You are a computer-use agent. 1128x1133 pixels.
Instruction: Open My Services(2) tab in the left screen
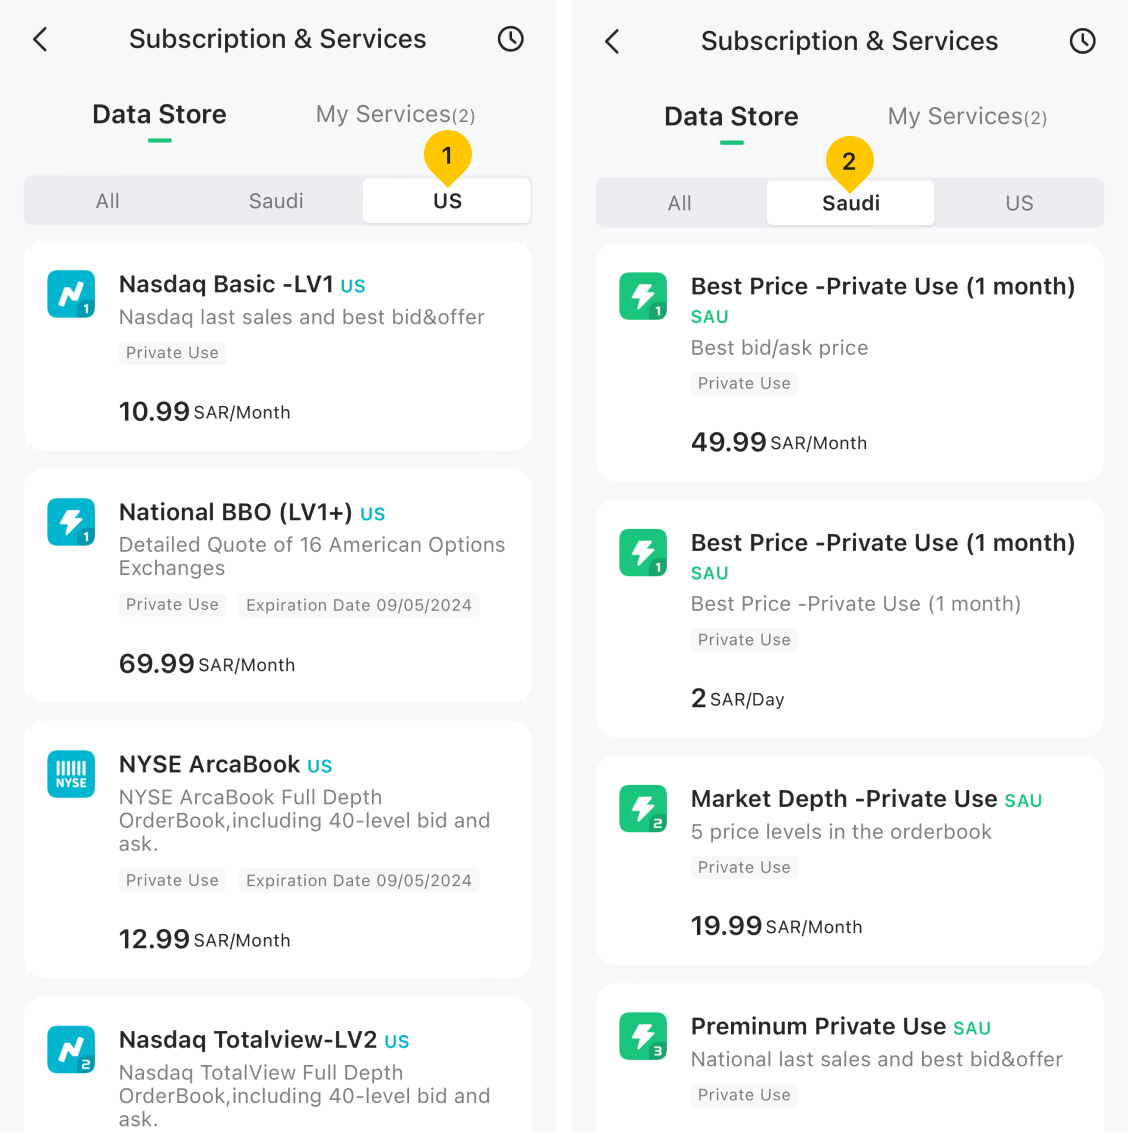pos(395,114)
